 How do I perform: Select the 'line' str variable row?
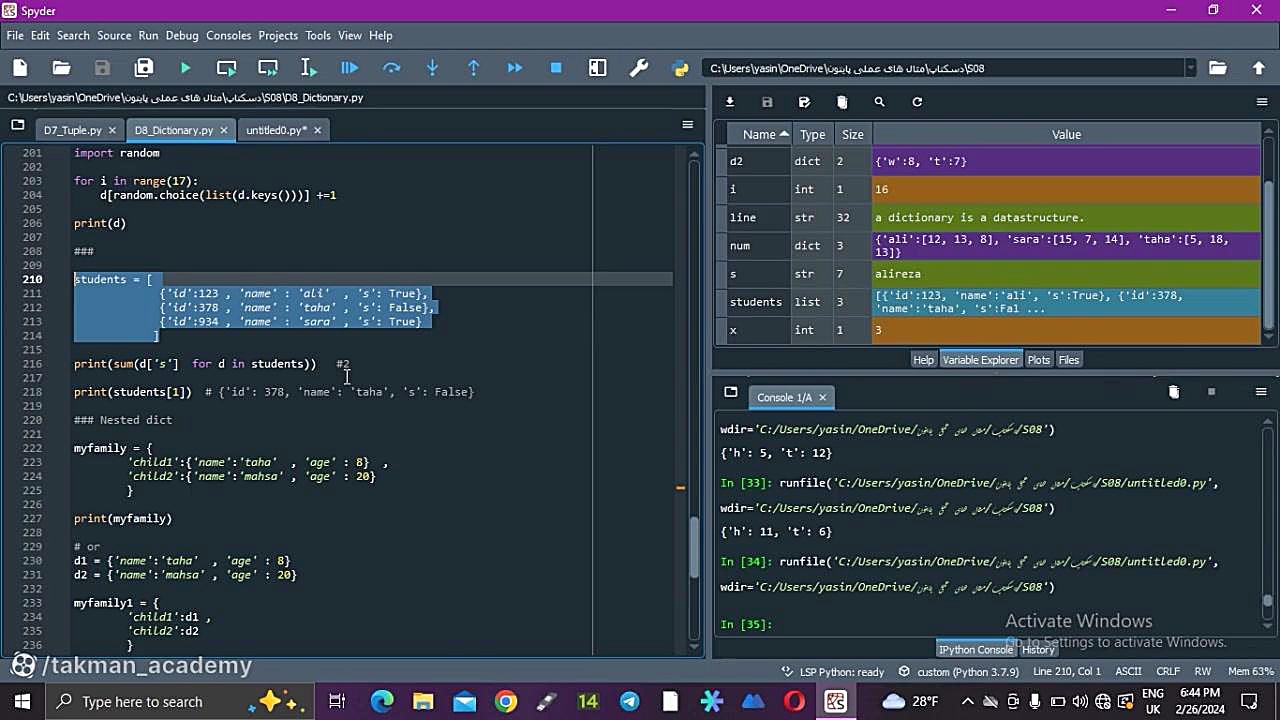point(990,217)
